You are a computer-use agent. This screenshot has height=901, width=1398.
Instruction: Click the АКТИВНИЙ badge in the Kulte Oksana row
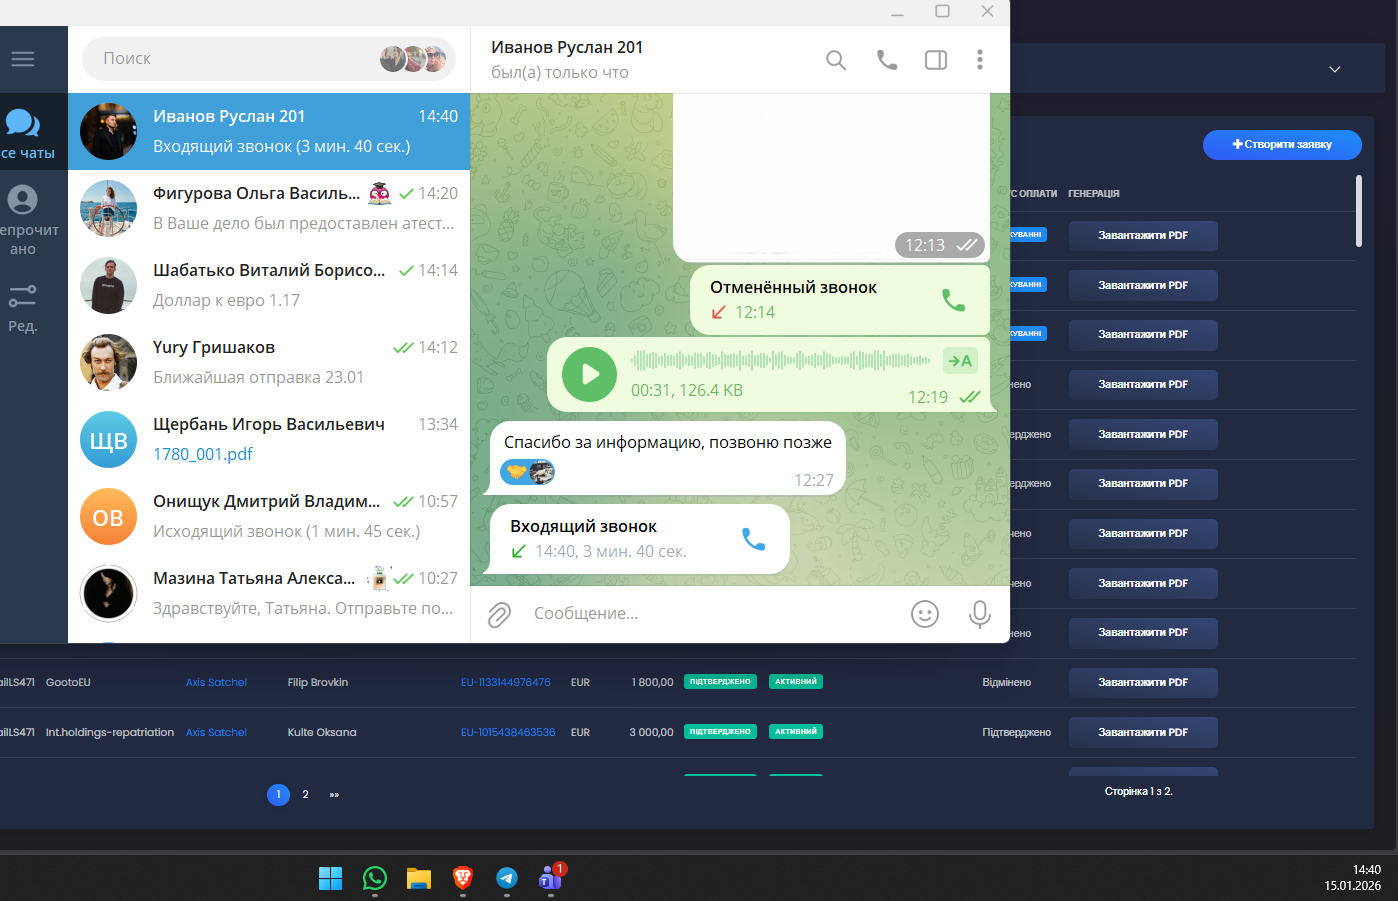pos(796,732)
